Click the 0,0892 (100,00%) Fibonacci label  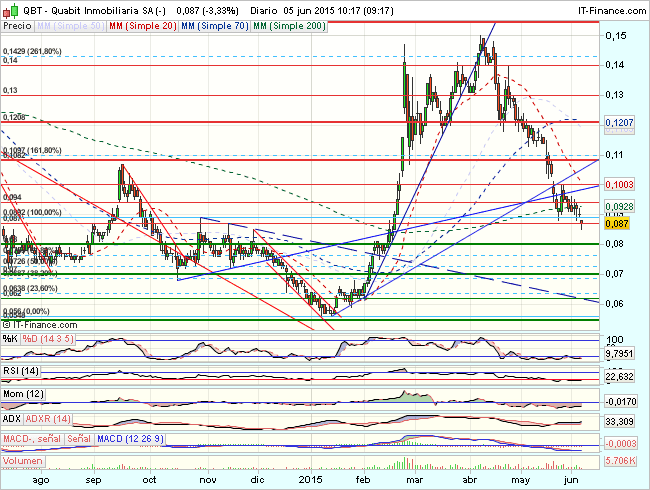click(32, 212)
